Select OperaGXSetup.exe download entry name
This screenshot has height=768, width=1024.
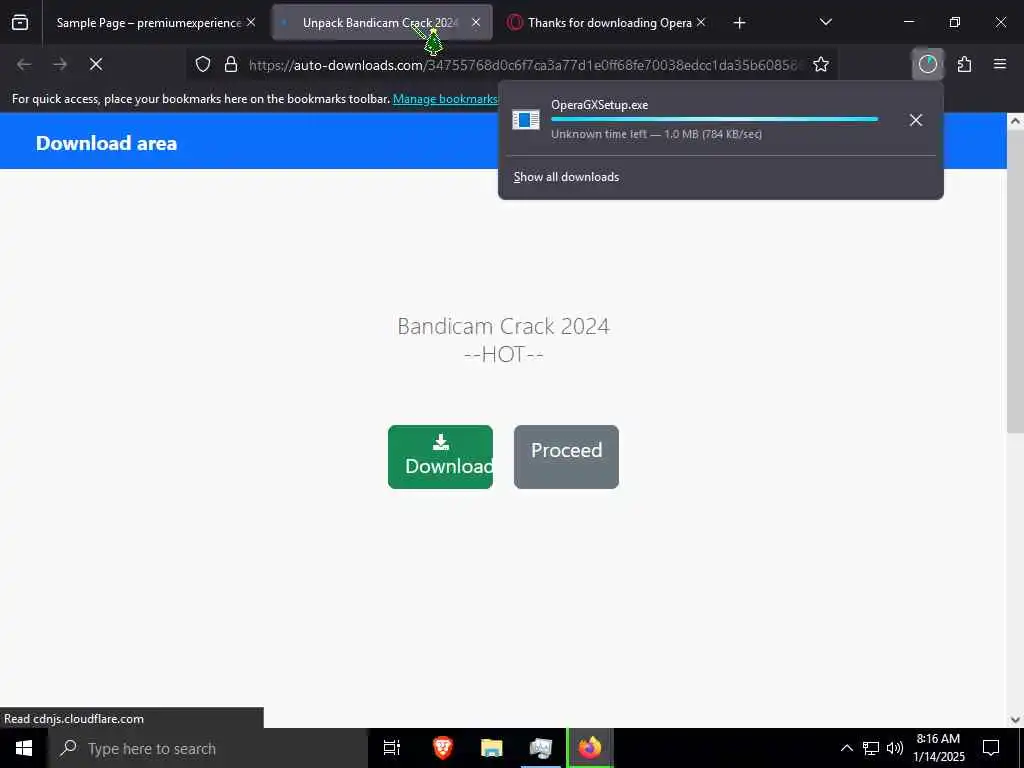coord(600,105)
